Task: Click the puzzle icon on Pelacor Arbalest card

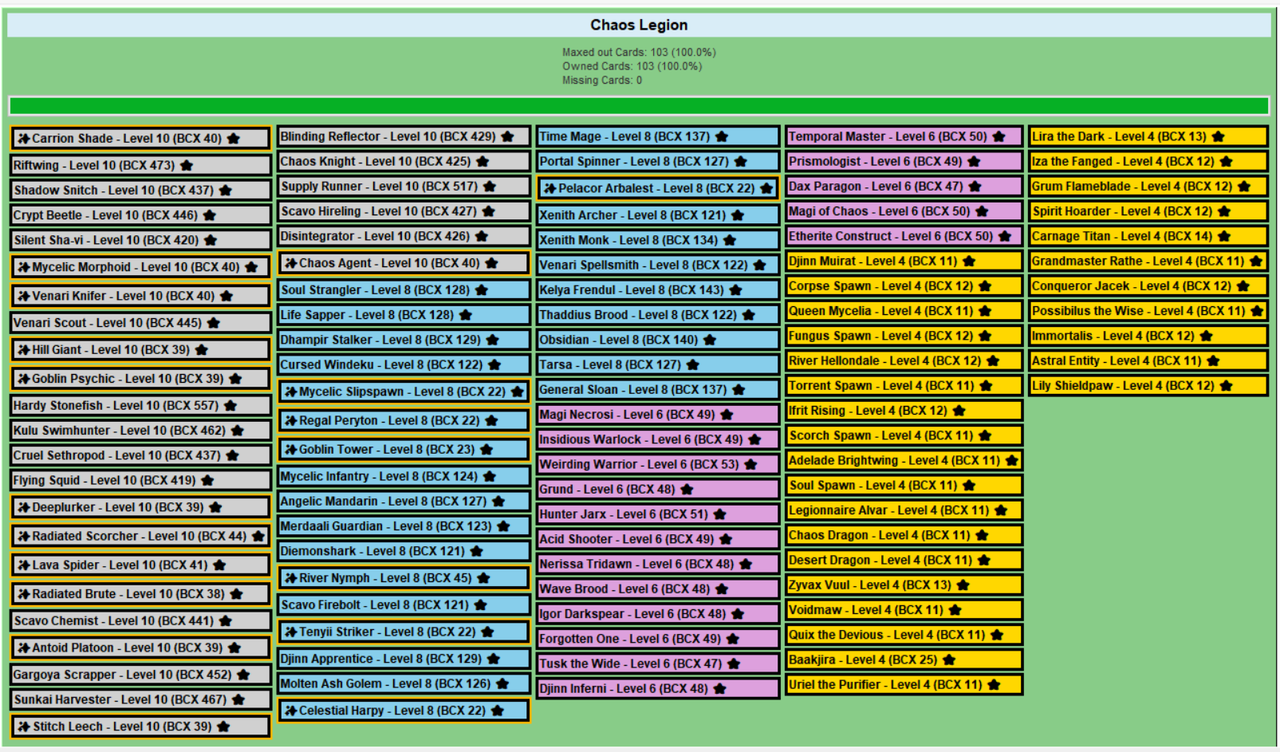Action: click(x=550, y=188)
